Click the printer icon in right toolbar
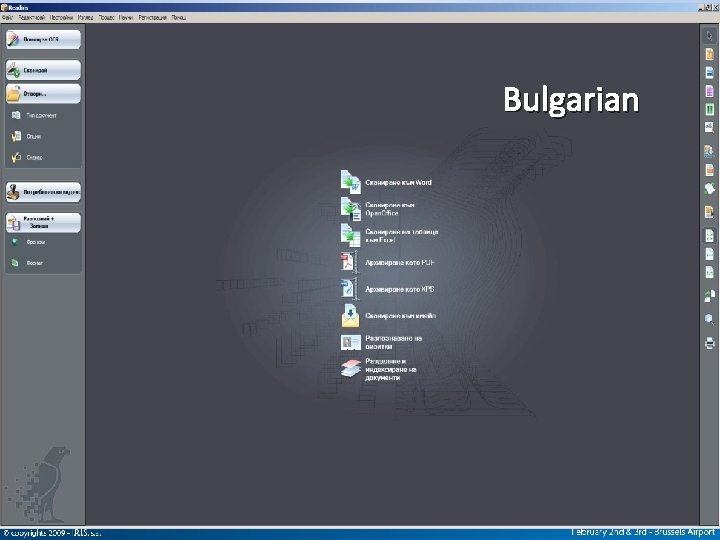 (x=709, y=343)
